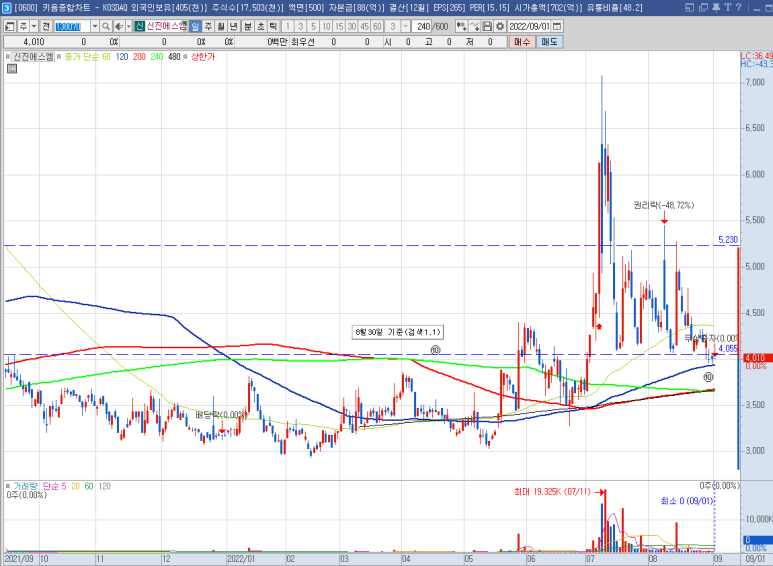The width and height of the screenshot is (773, 566).
Task: Choose the 30 interval button
Action: pyautogui.click(x=351, y=27)
